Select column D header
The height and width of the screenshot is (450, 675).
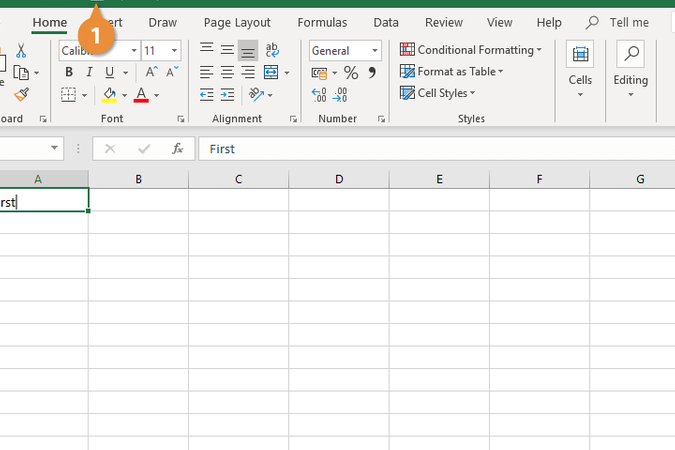coord(339,179)
